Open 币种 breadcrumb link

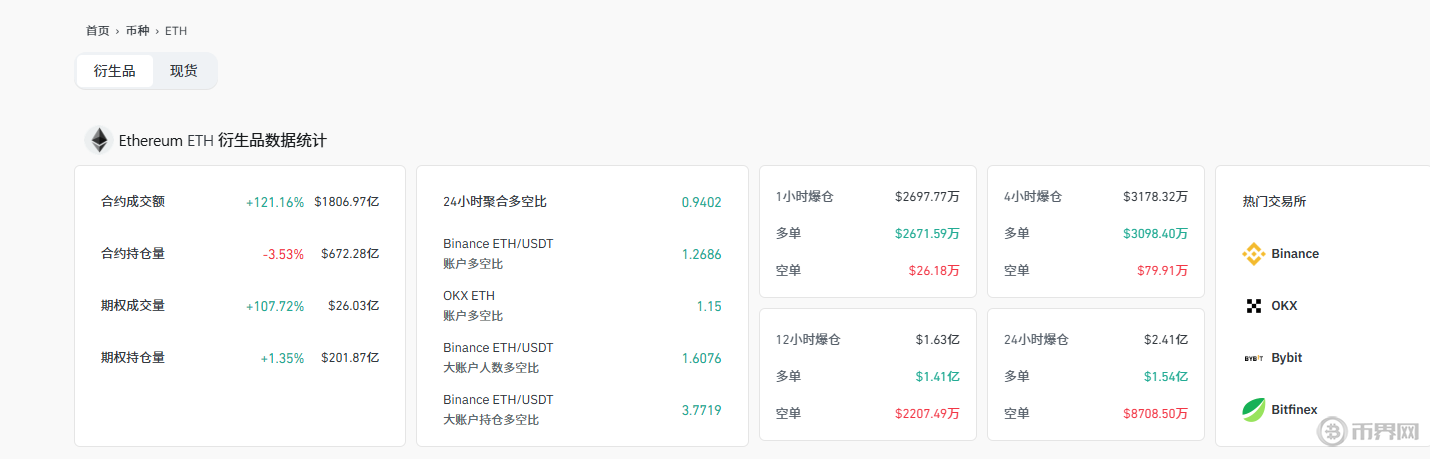pos(138,31)
